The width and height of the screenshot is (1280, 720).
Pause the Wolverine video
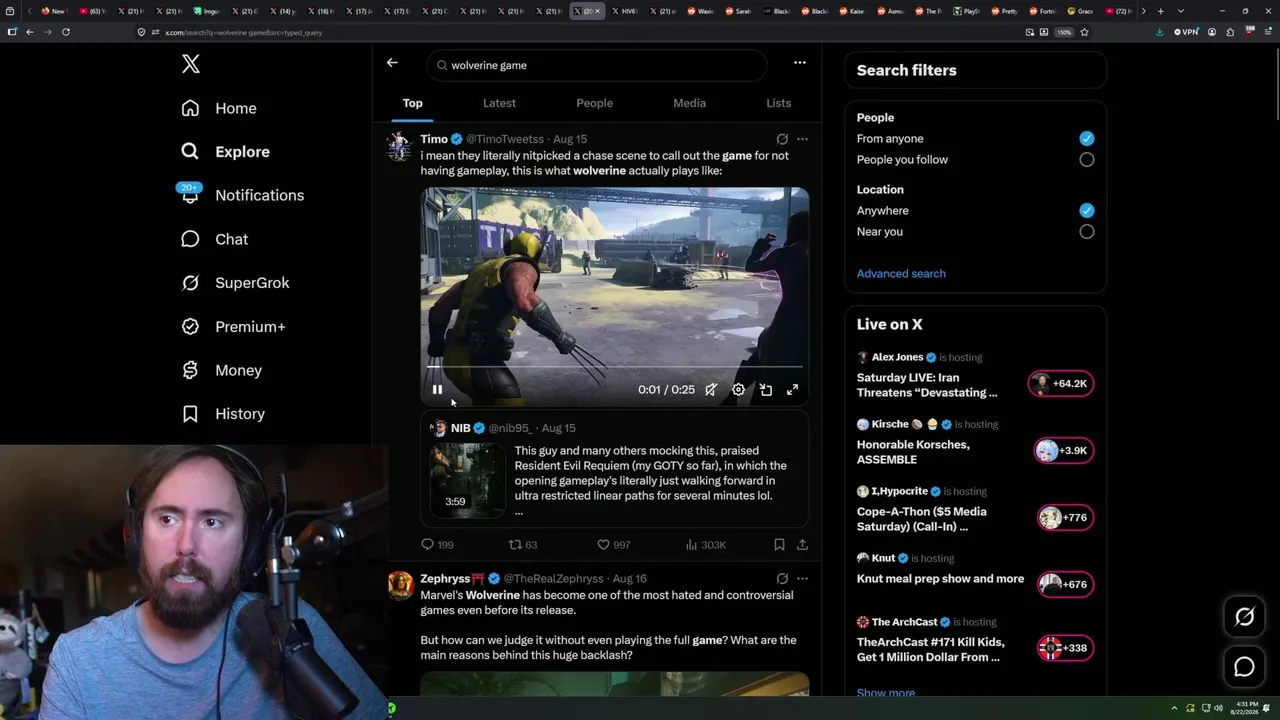(437, 390)
